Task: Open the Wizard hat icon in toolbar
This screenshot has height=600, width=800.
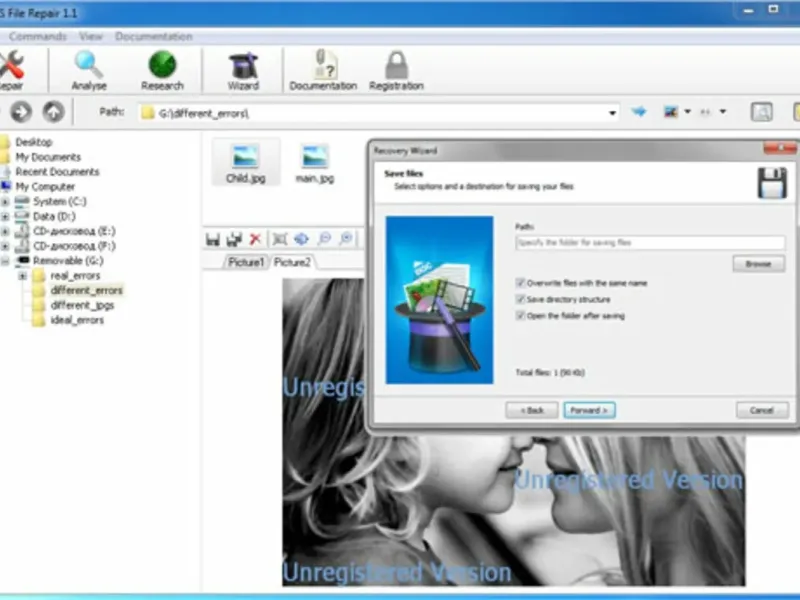Action: click(x=243, y=65)
